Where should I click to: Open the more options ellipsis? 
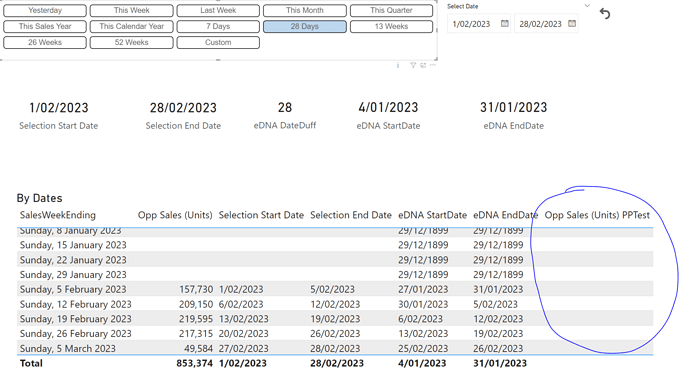click(x=433, y=65)
